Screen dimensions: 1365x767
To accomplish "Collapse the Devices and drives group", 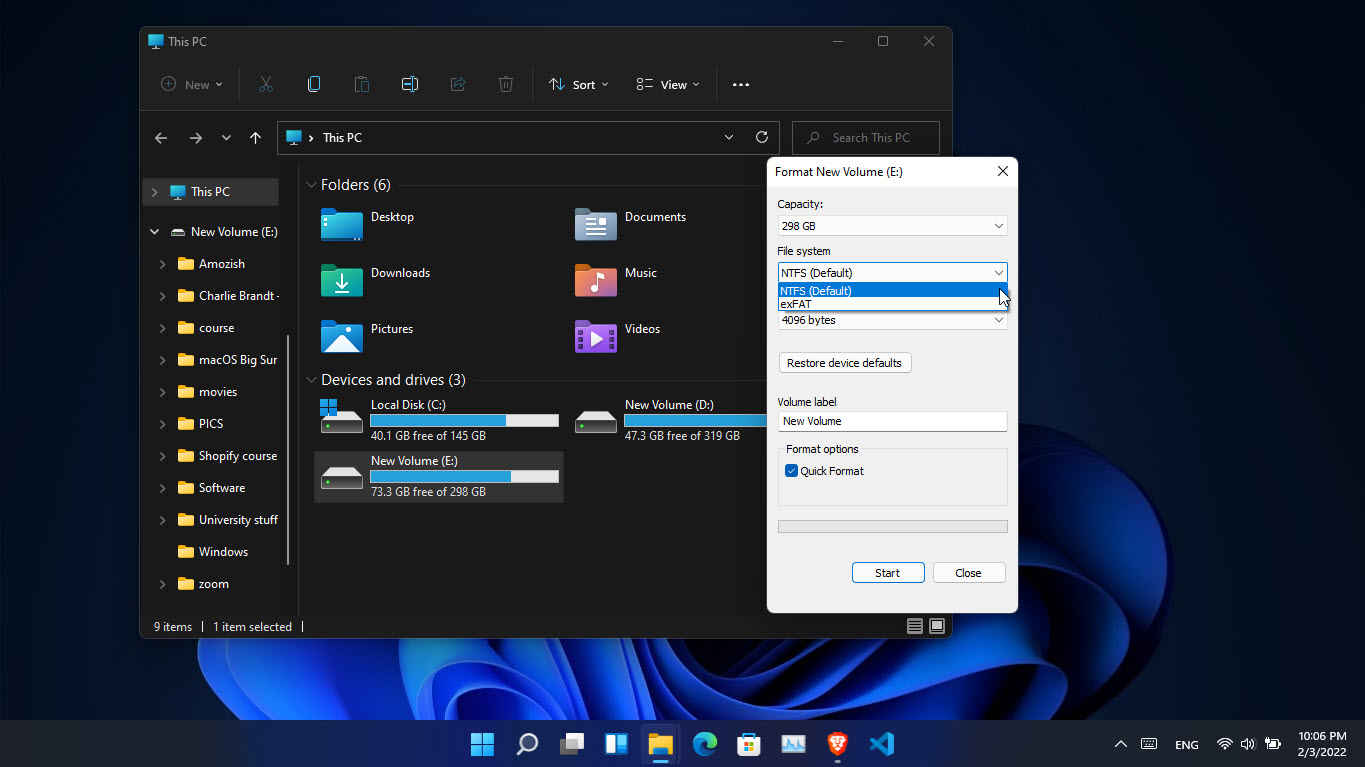I will [311, 380].
